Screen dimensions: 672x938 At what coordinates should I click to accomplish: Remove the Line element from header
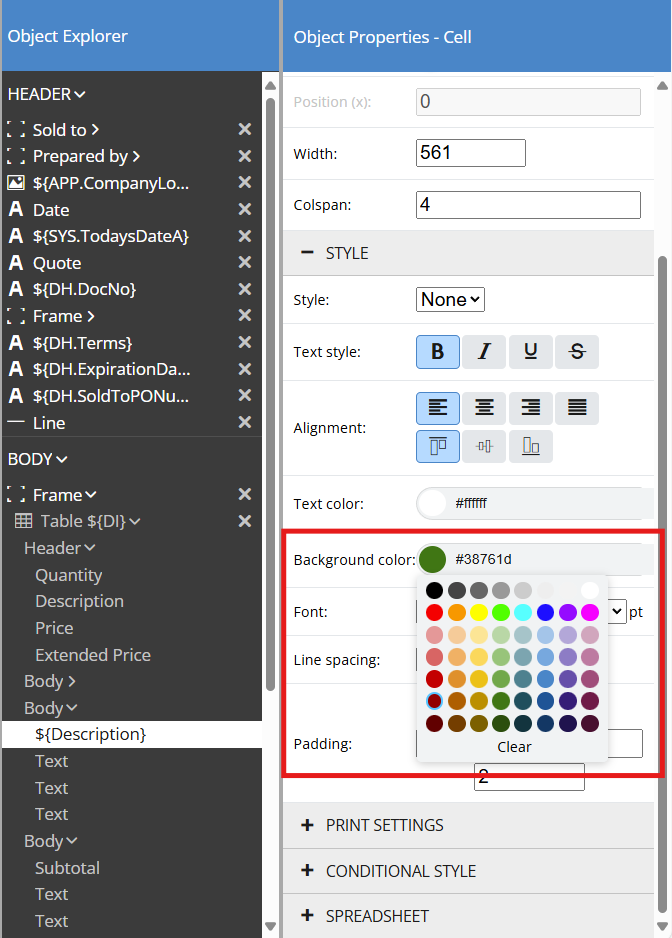244,423
